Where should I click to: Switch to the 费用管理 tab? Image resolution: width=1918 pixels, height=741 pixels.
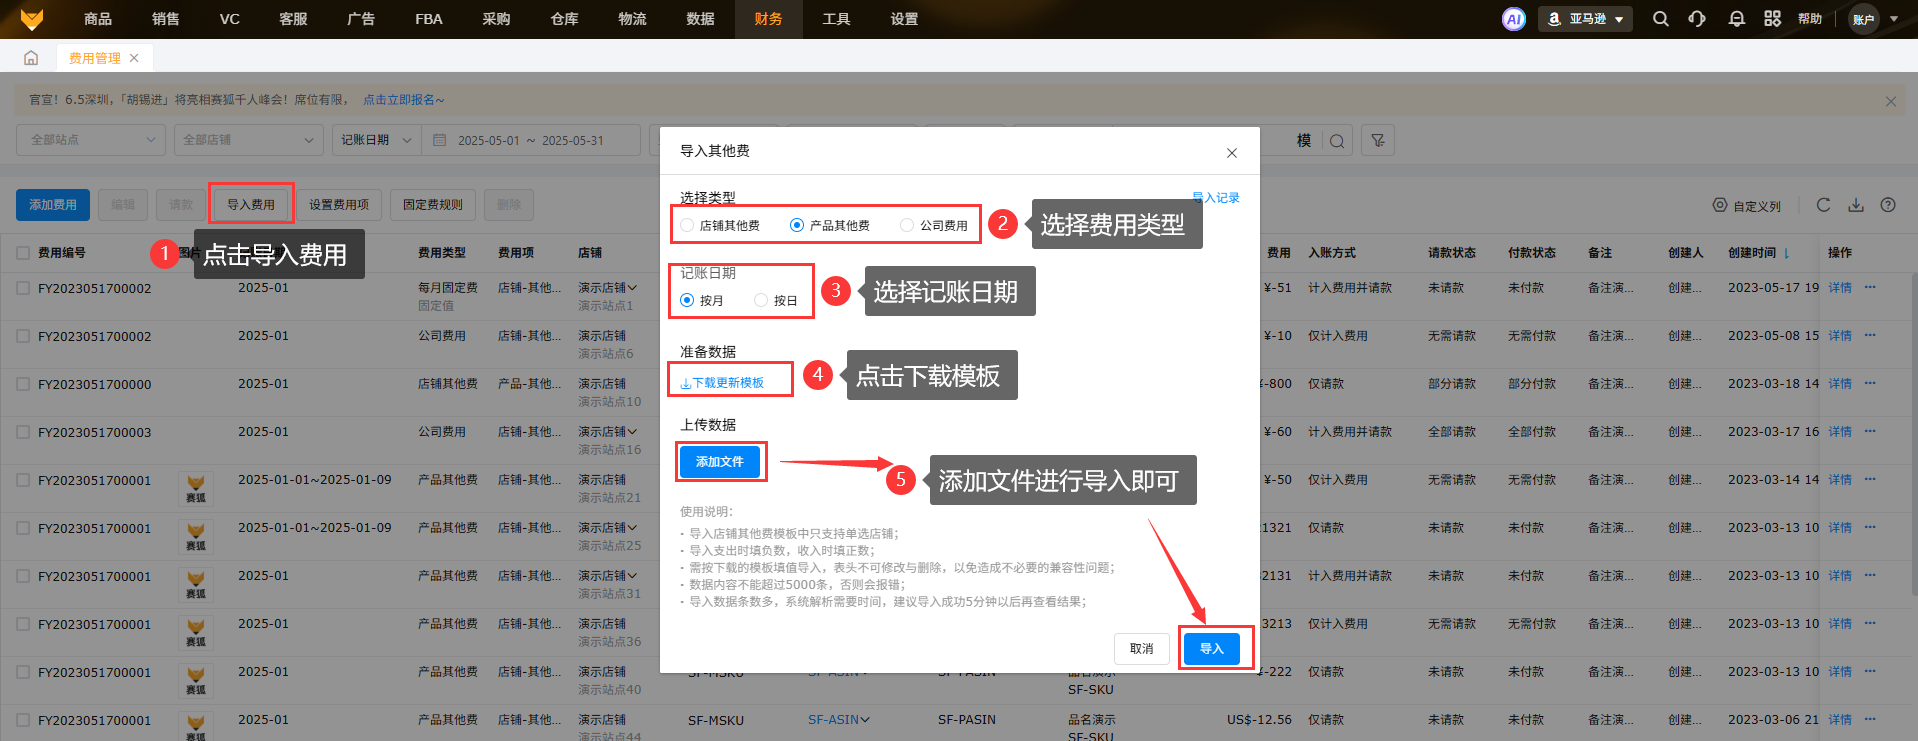(x=95, y=58)
